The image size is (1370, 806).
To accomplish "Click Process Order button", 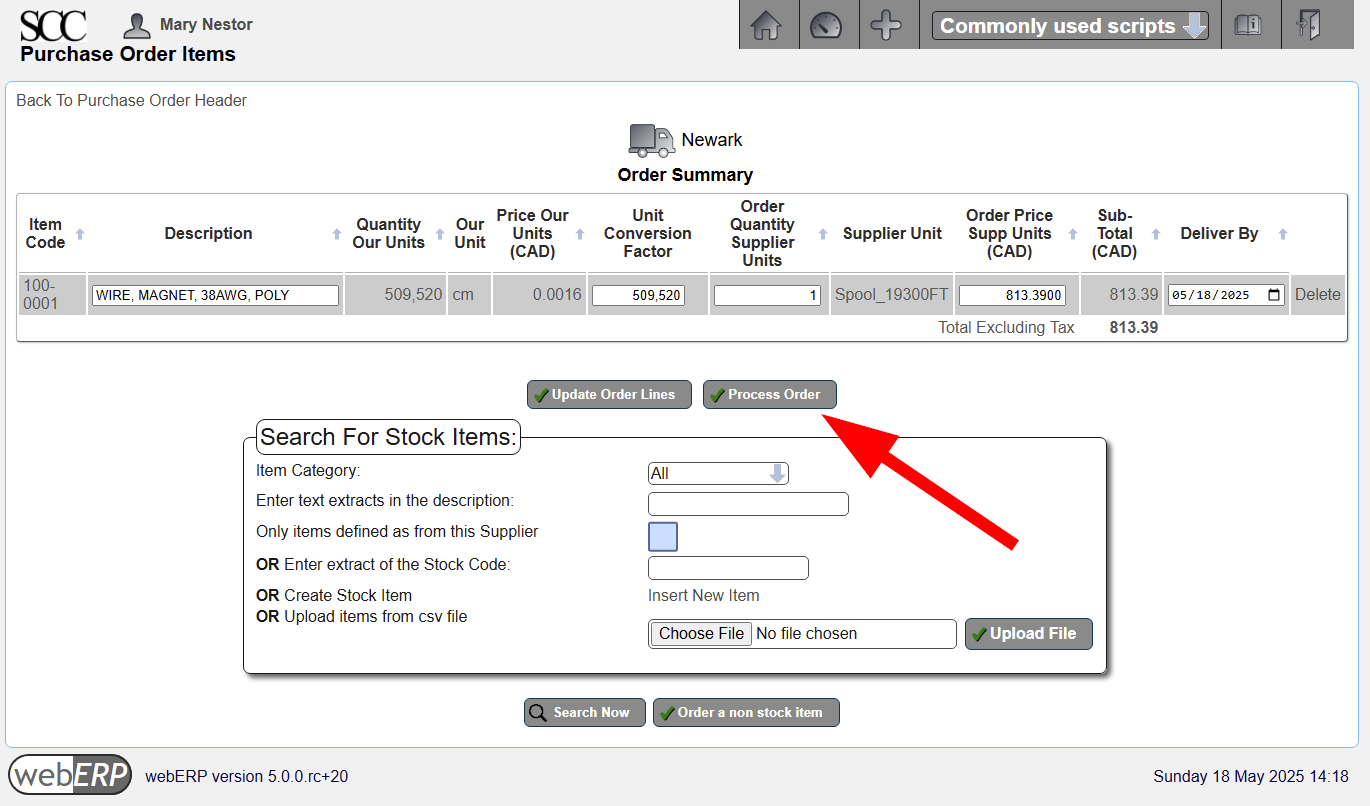I will (x=770, y=395).
